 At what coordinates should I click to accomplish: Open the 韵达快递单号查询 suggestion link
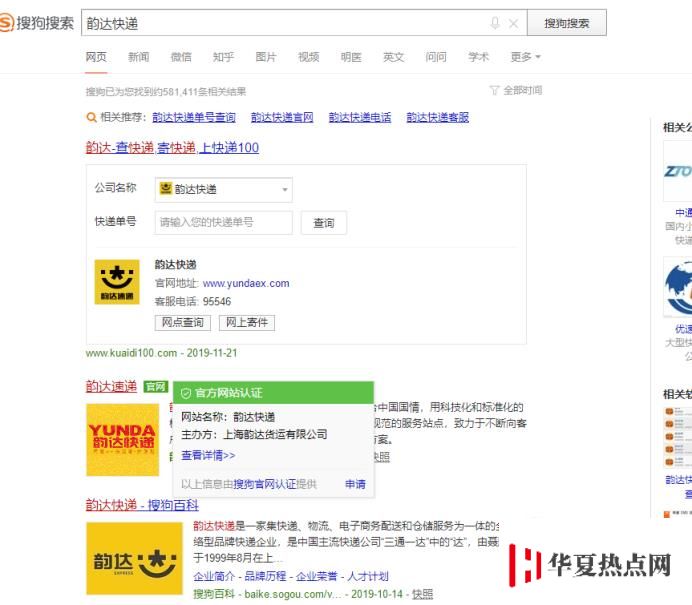tap(194, 117)
